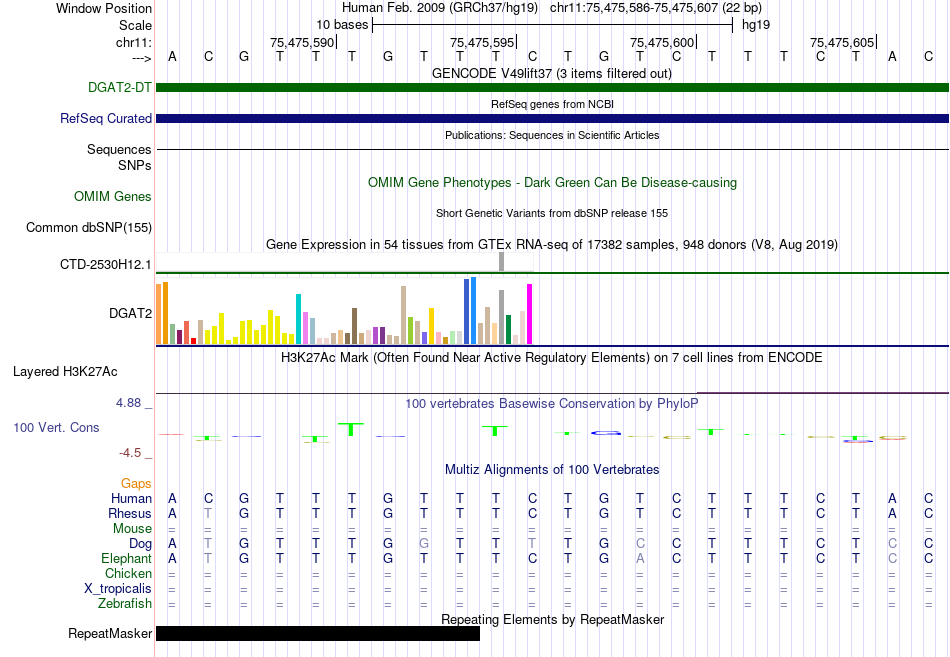Click the OMIM Gene Phenotypes track title
The height and width of the screenshot is (657, 950).
552,182
